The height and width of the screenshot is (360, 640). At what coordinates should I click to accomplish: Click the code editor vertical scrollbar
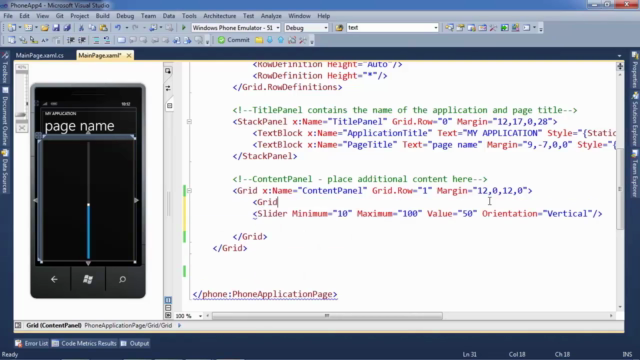[x=620, y=188]
